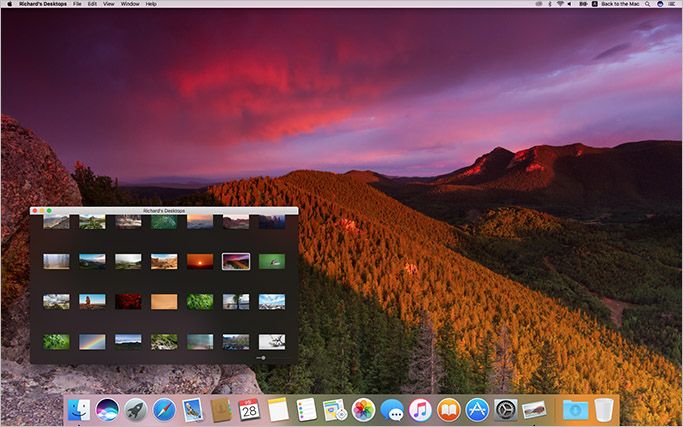
Task: Open Messages in the Dock
Action: tap(392, 410)
